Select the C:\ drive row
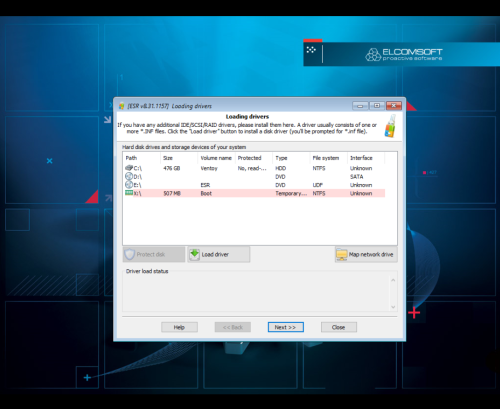Viewport: 500px width, 409px height. [255, 168]
